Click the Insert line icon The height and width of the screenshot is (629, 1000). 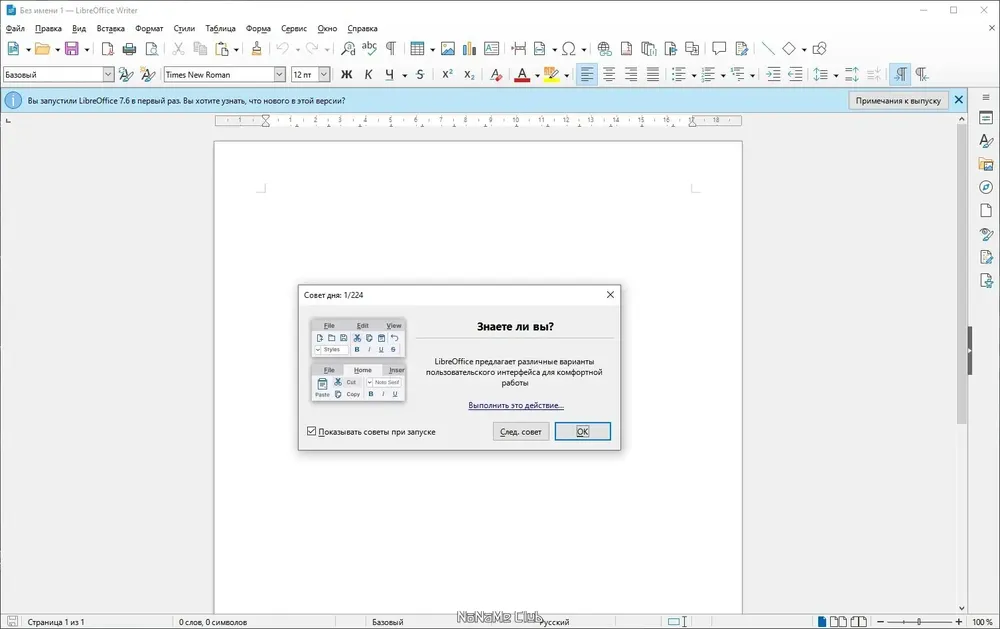click(x=768, y=48)
